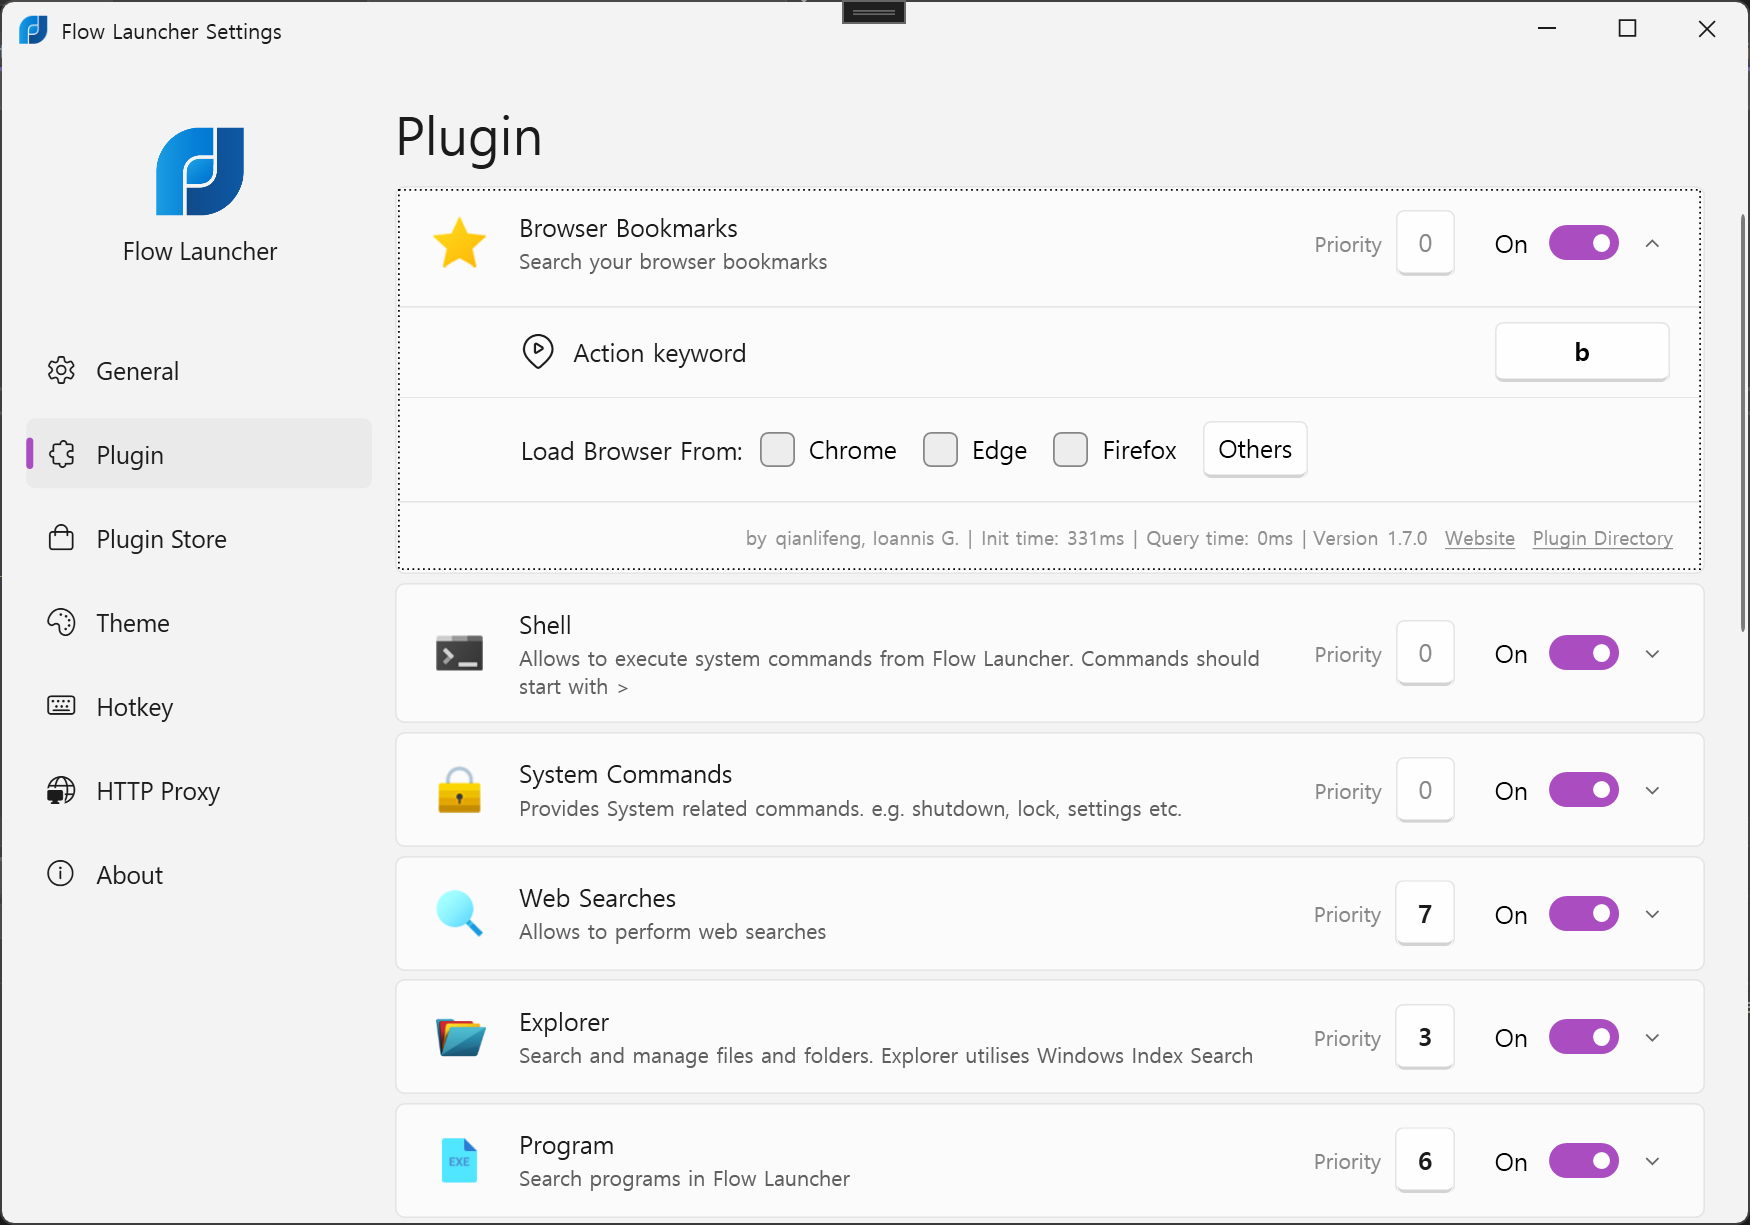Disable the Shell plugin switch
Screen dimensions: 1750x1225
[x=1584, y=653]
